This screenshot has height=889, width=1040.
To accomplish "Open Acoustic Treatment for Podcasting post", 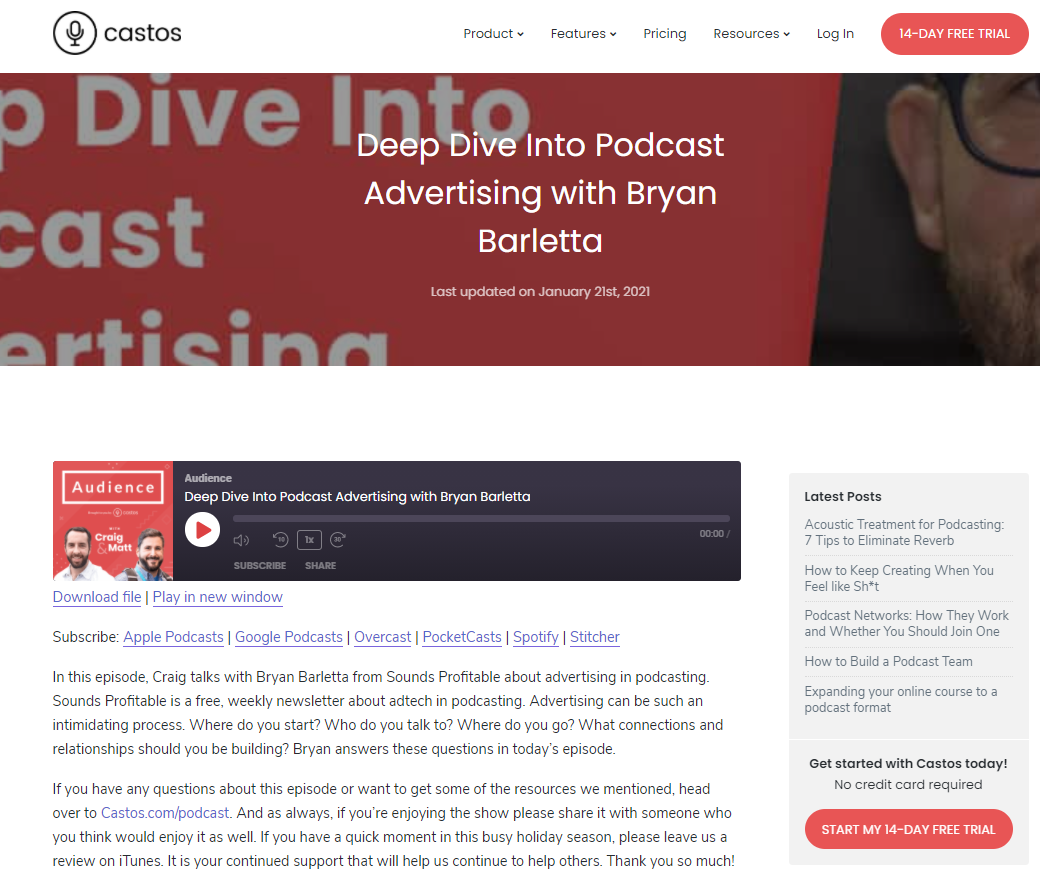I will (904, 532).
